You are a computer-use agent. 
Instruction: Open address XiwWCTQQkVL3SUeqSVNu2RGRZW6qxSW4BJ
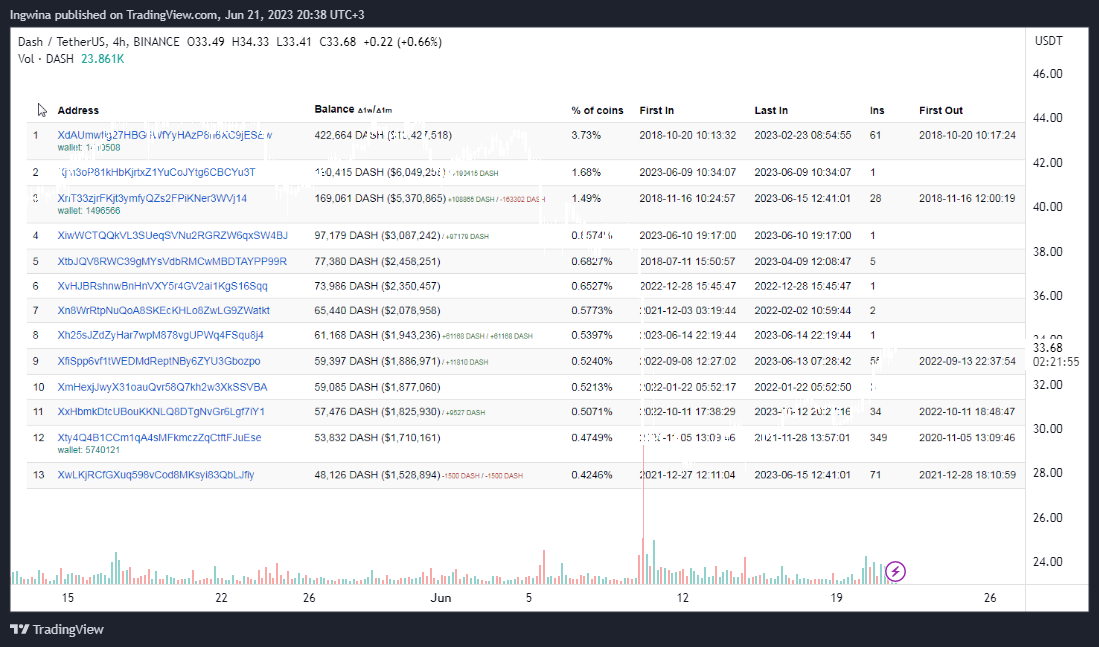point(172,236)
